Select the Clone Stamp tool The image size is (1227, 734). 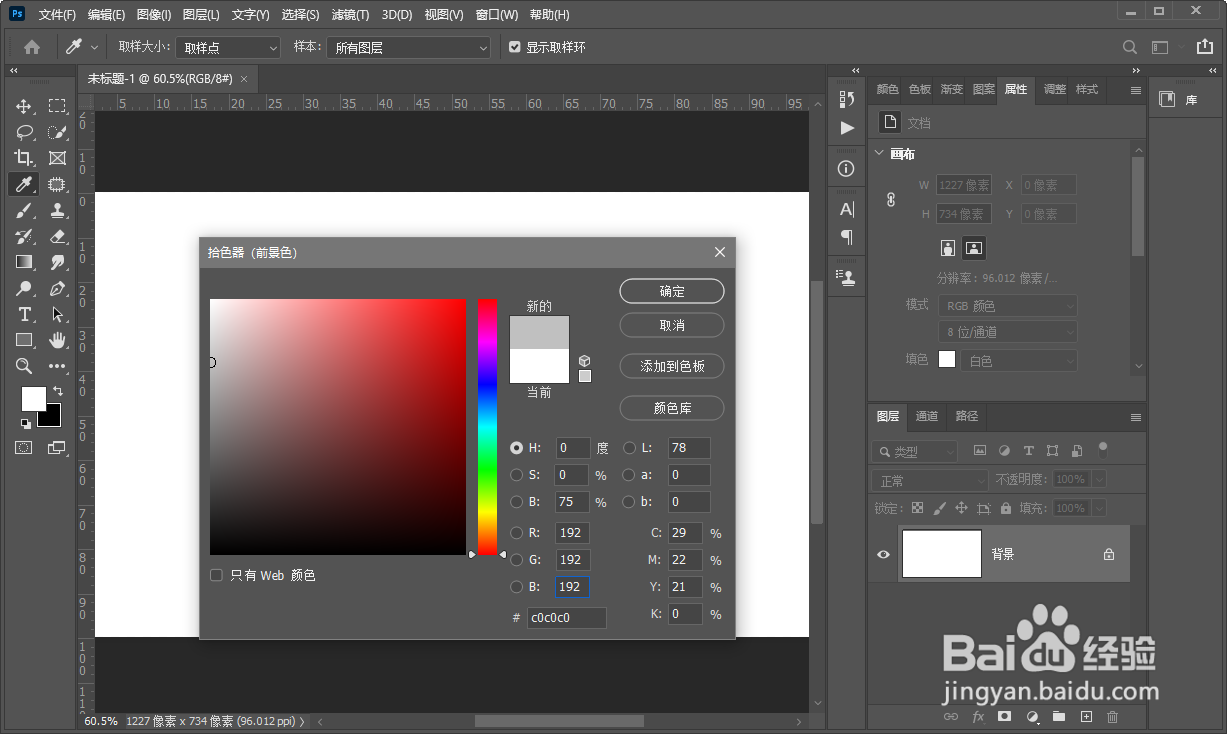pos(57,210)
